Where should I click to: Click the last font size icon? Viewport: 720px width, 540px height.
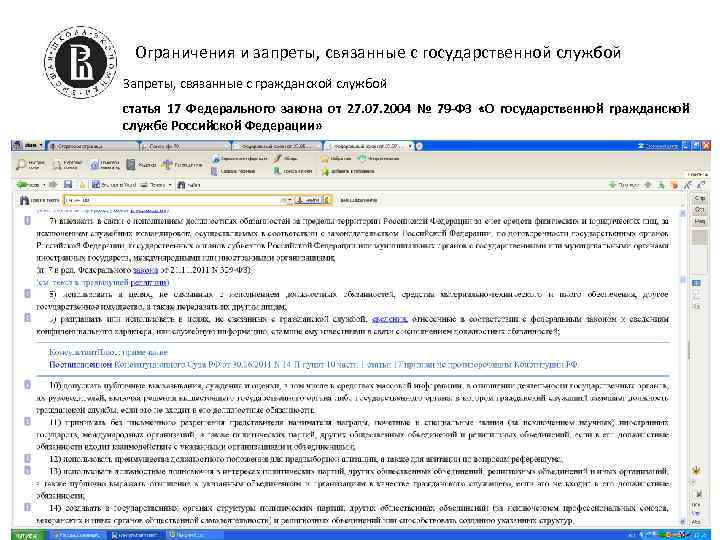tap(700, 185)
